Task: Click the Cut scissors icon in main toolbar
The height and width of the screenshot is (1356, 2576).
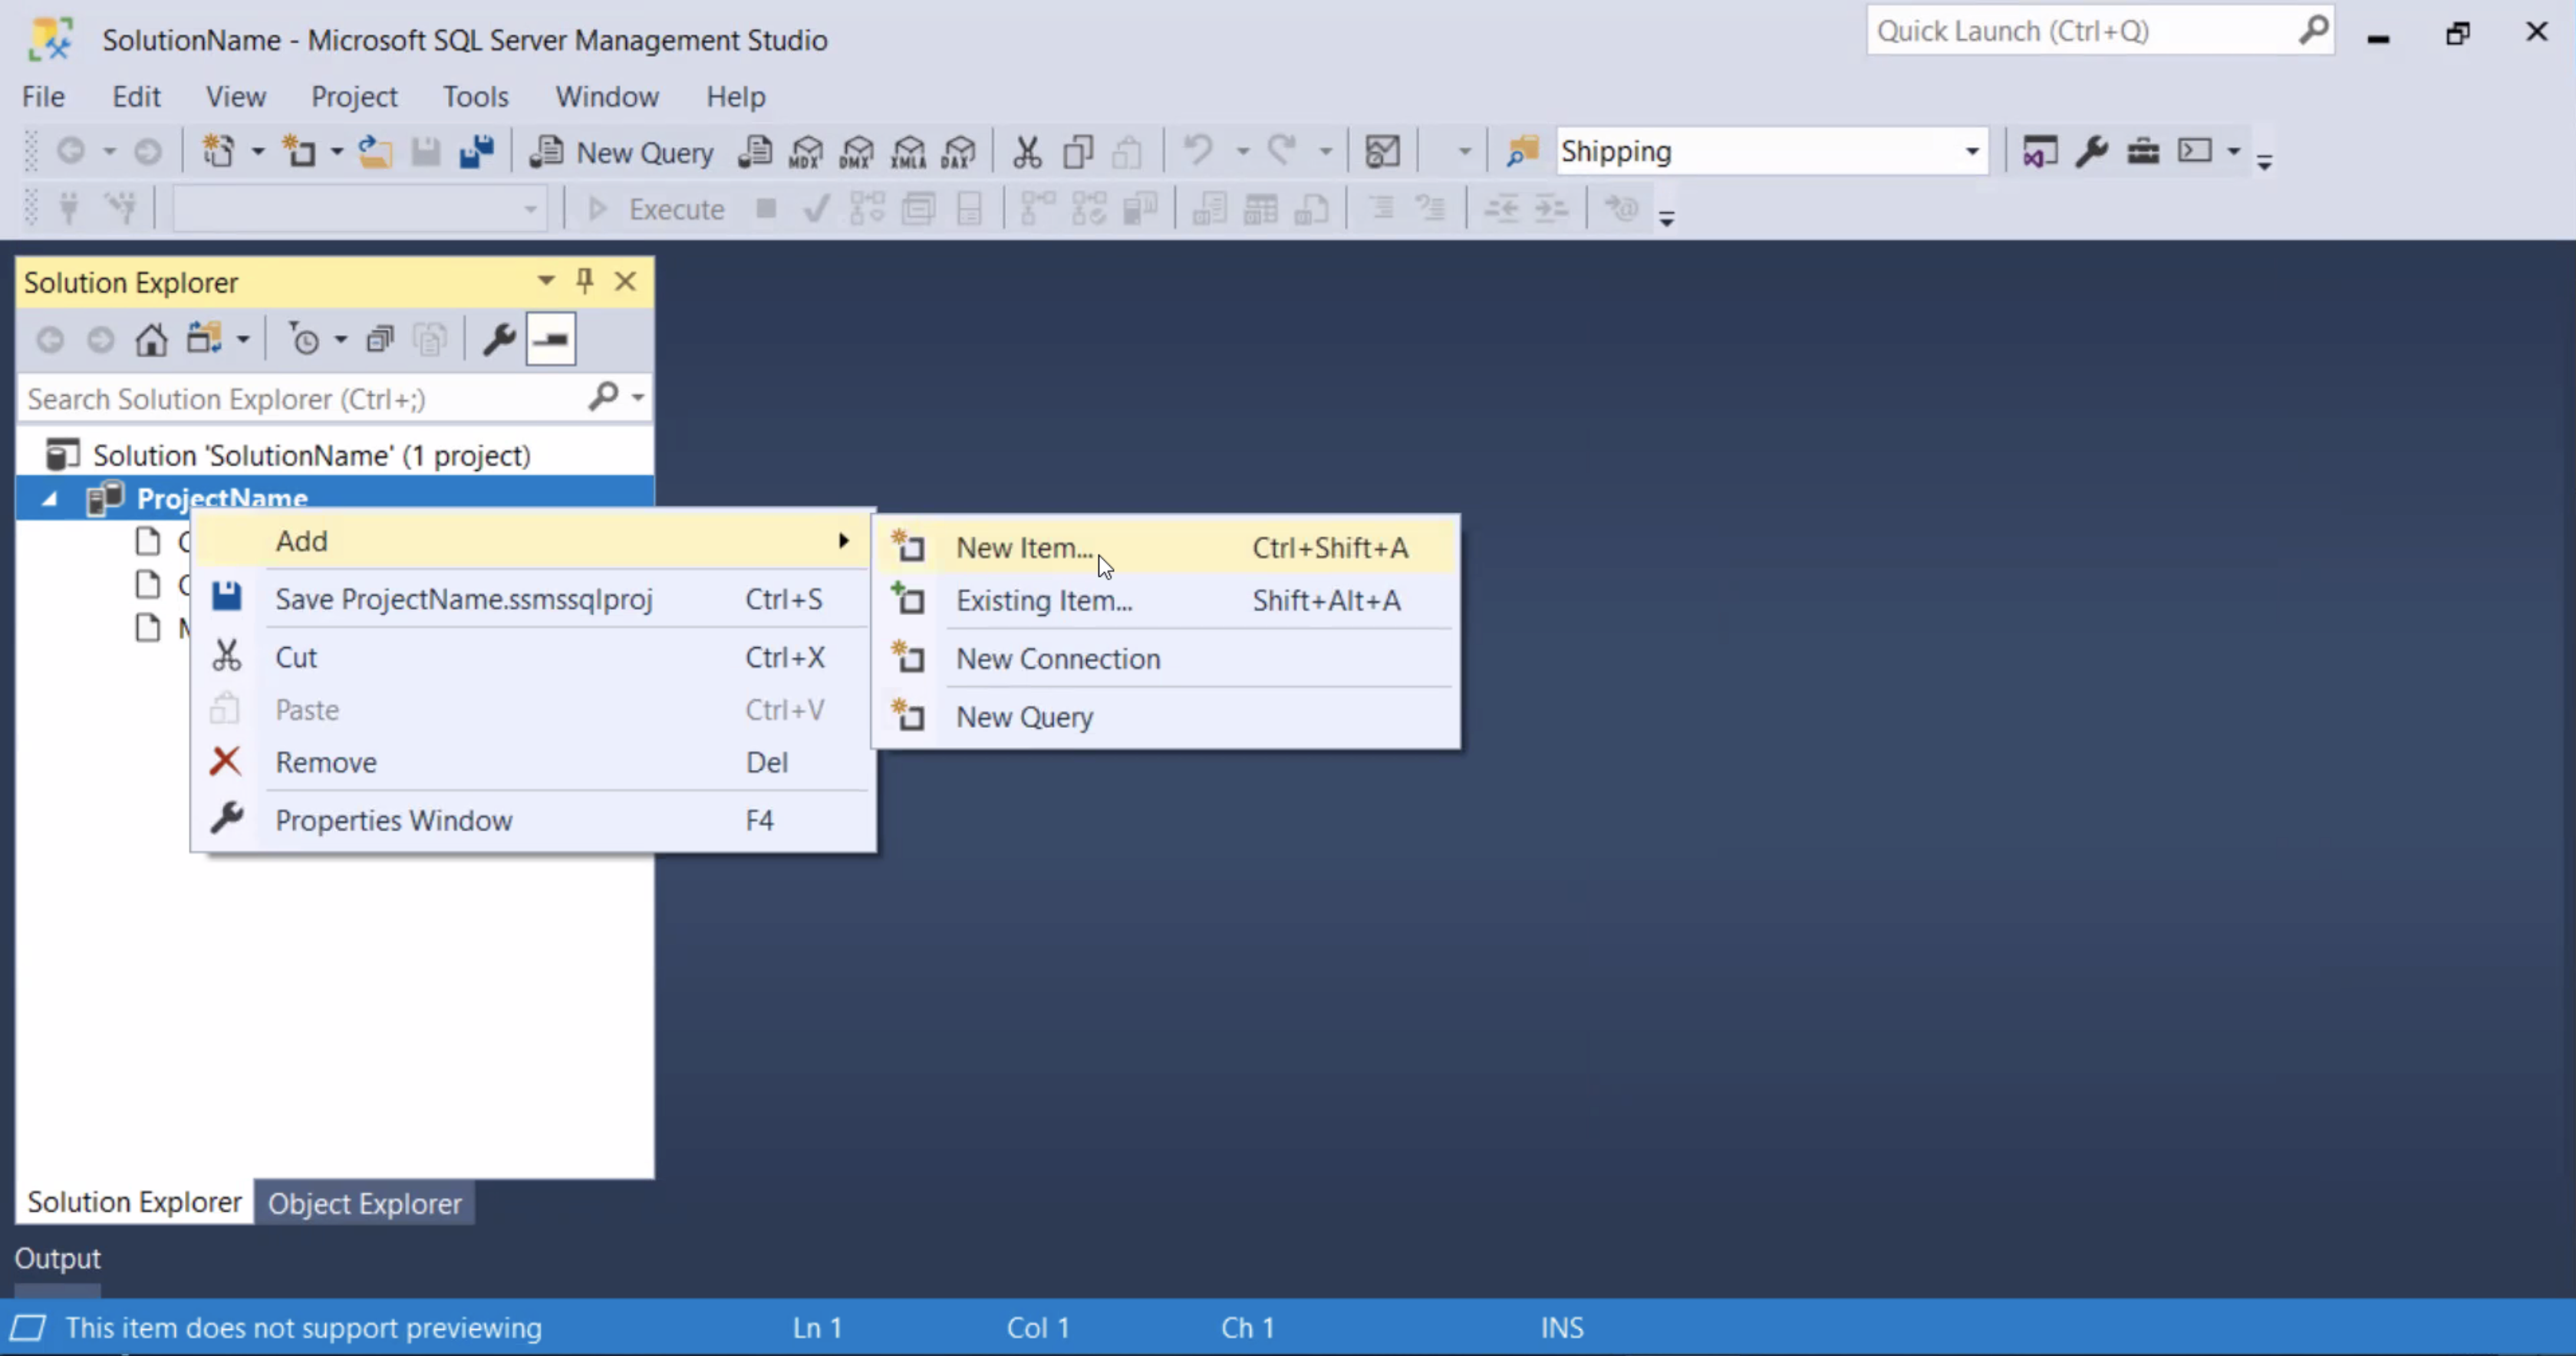Action: point(1027,151)
